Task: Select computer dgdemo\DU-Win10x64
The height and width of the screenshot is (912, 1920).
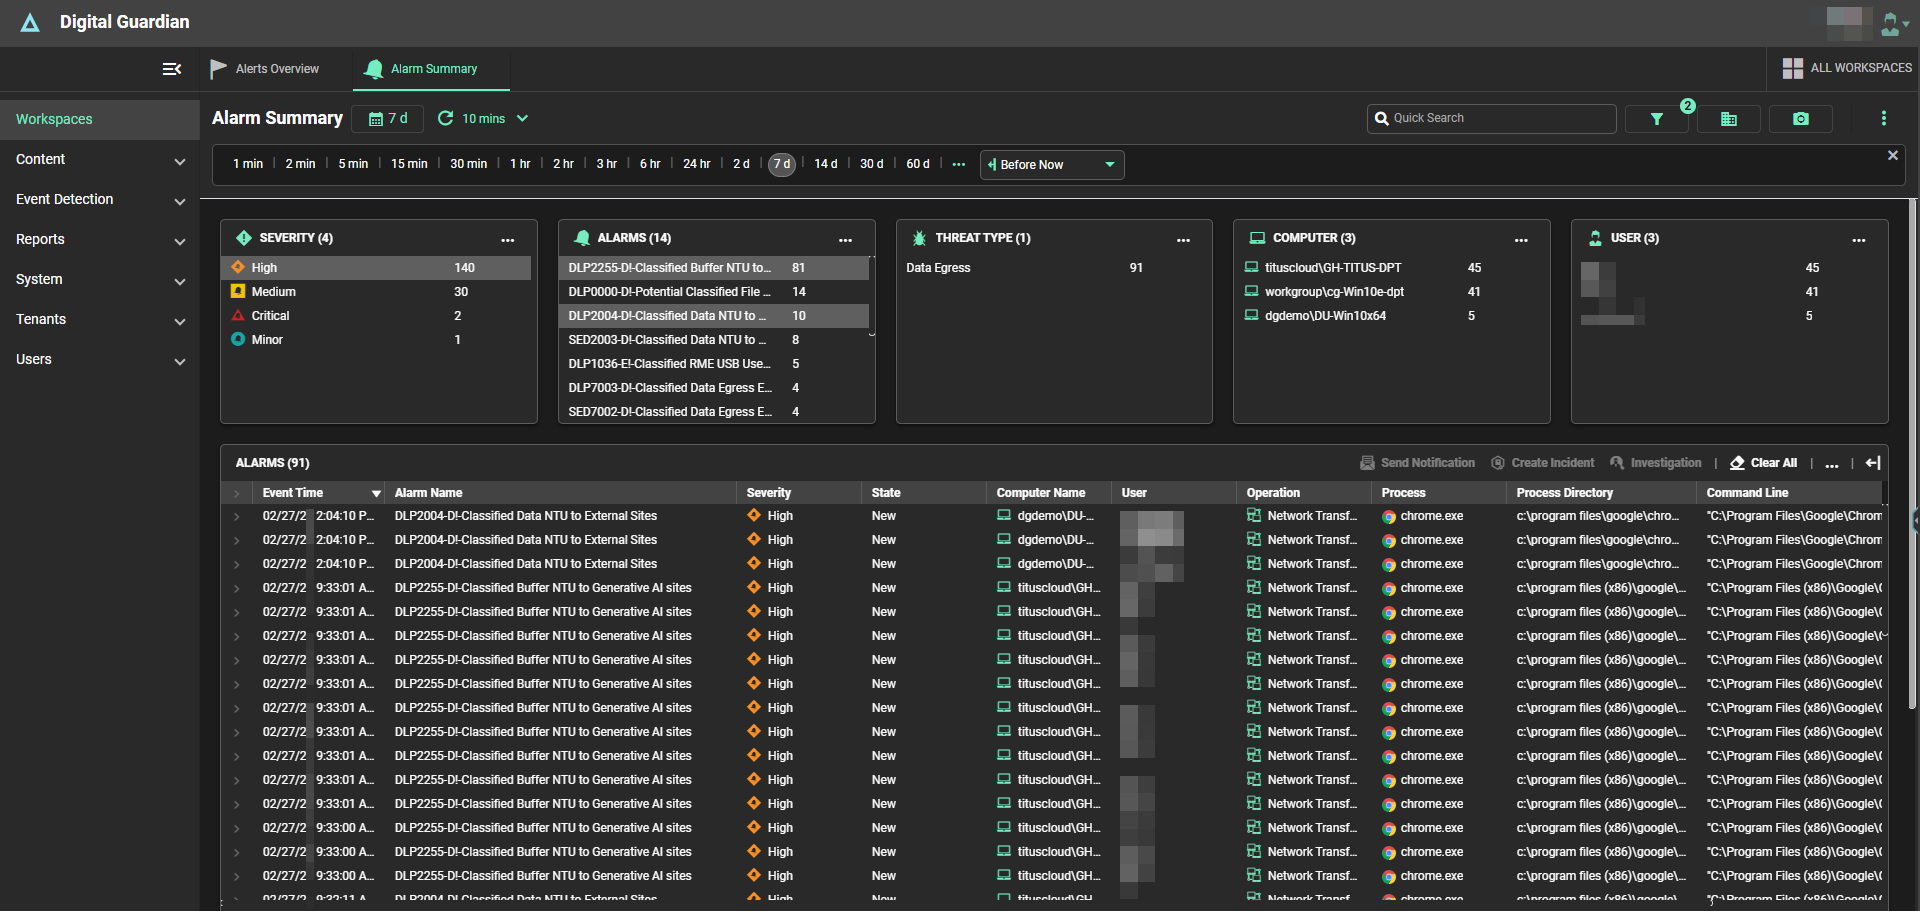Action: point(1390,316)
